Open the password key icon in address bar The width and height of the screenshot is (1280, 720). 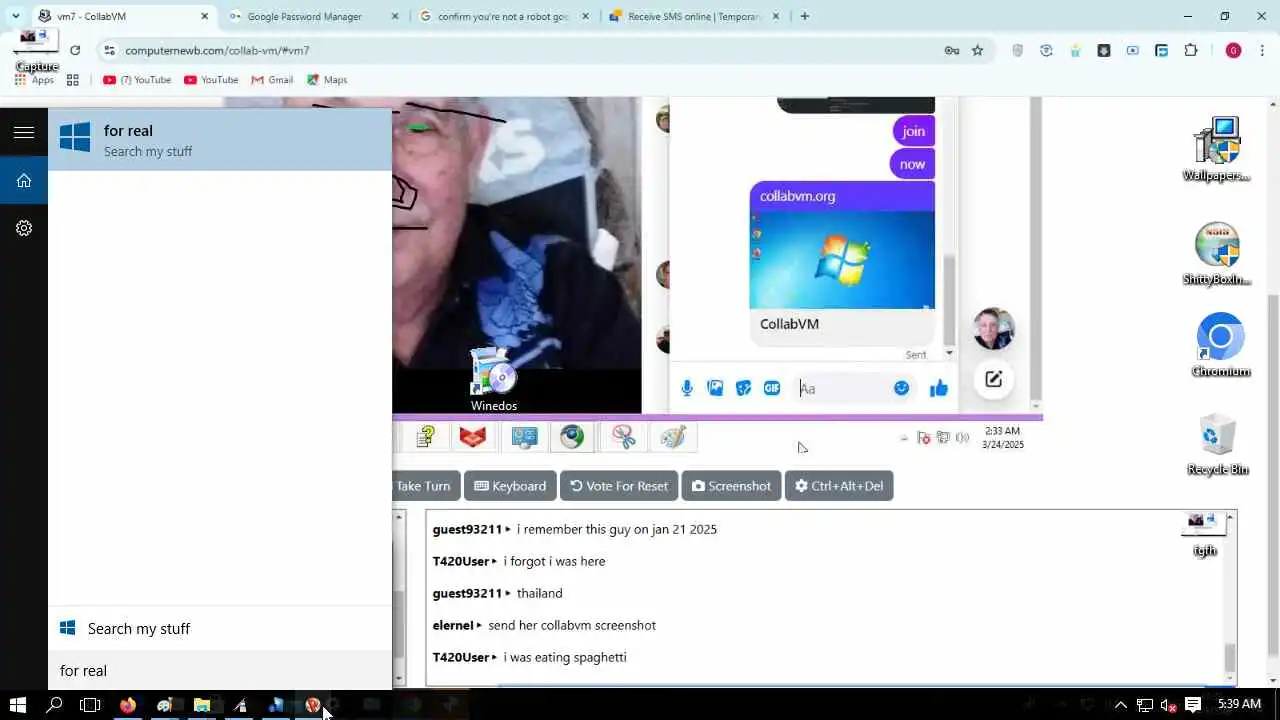point(951,50)
